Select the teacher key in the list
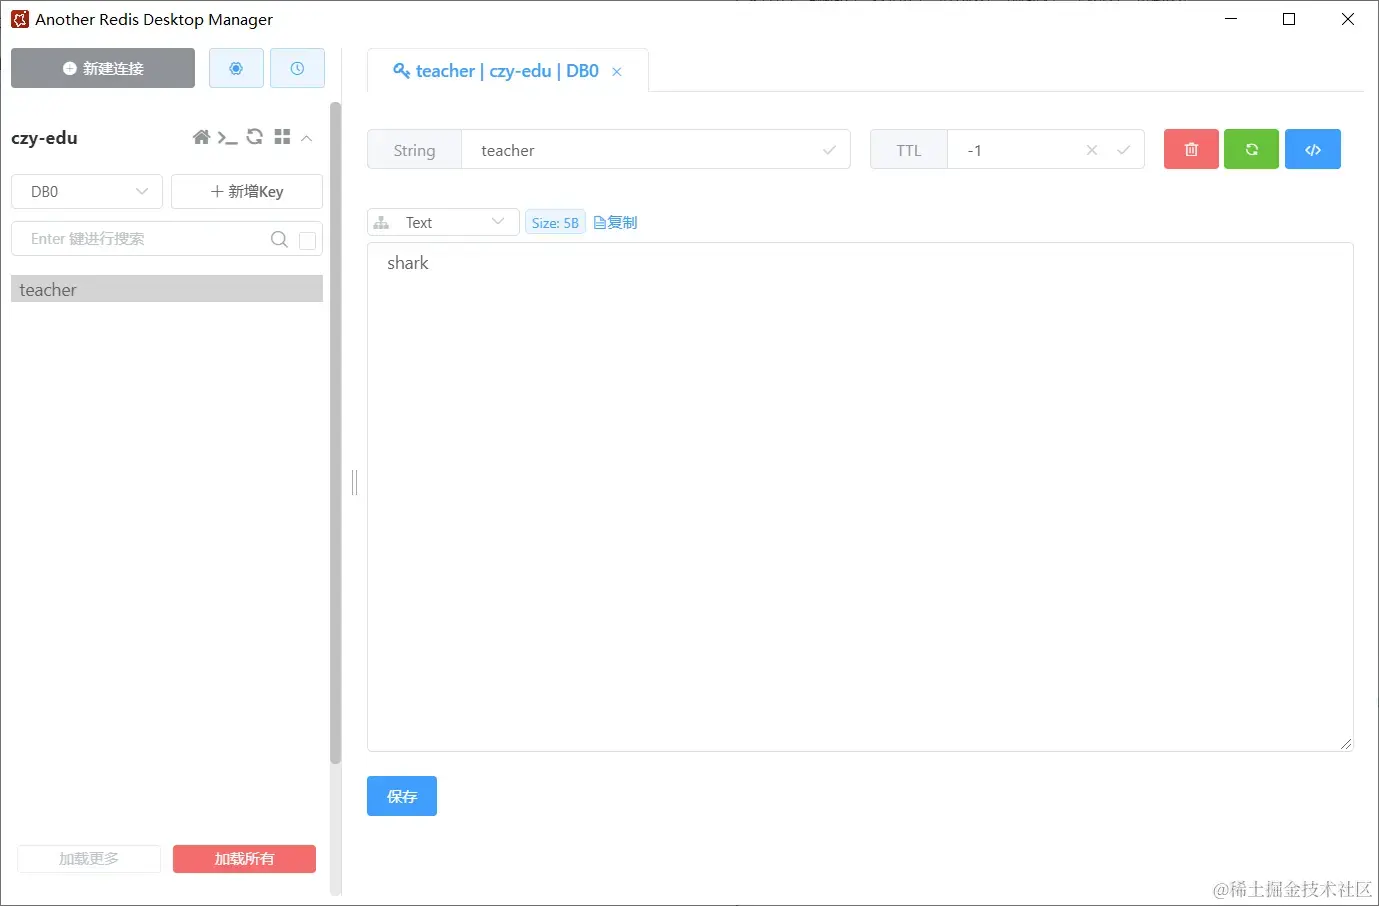 [x=167, y=289]
